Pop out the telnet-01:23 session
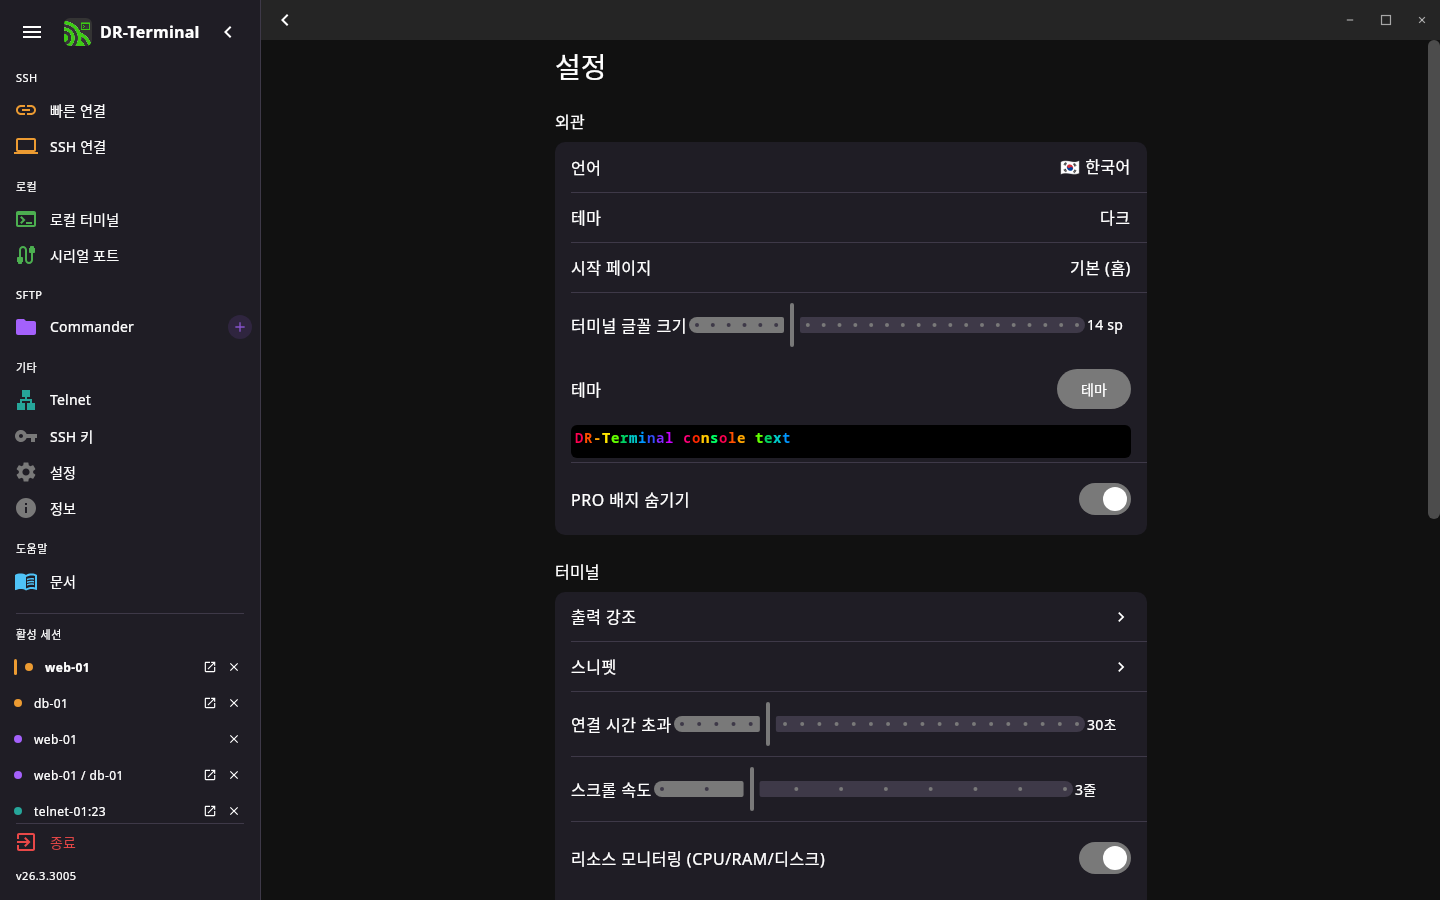Viewport: 1440px width, 900px height. 210,811
